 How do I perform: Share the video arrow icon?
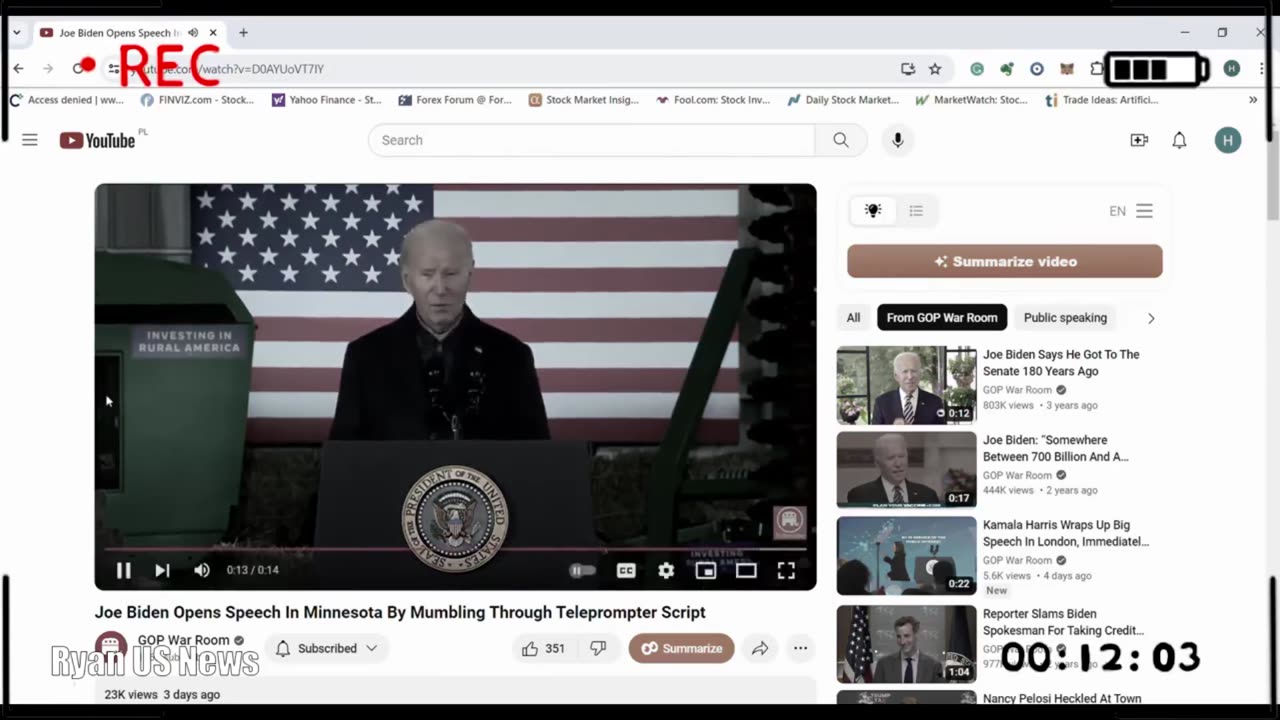point(760,648)
